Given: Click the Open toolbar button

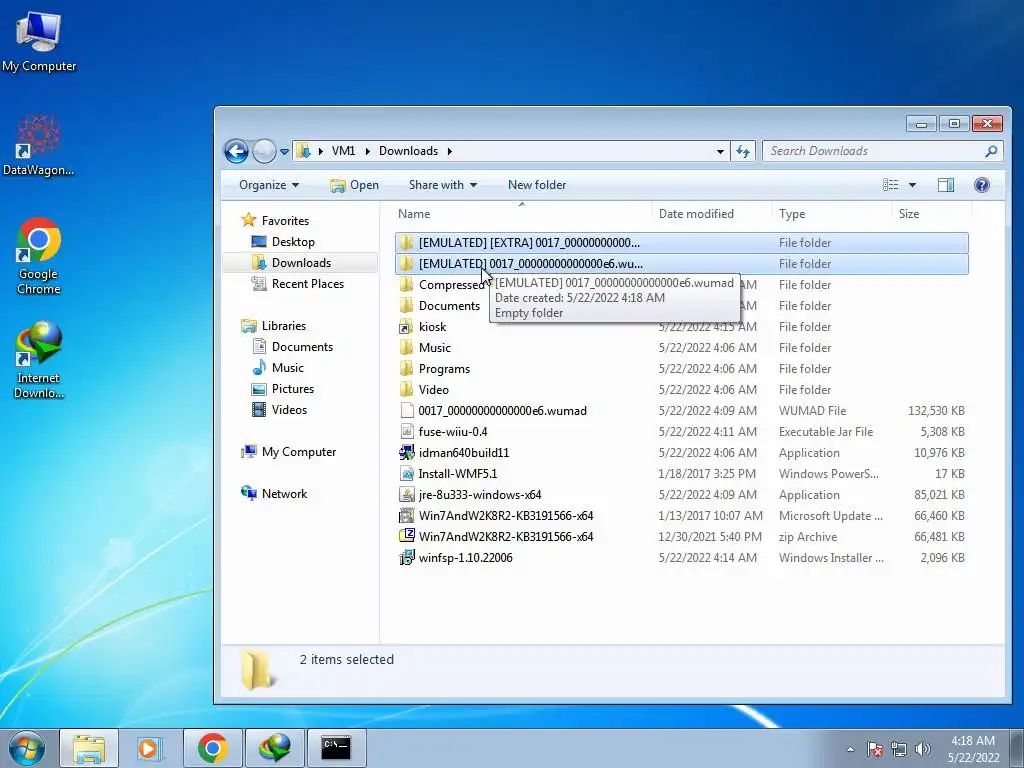Looking at the screenshot, I should pos(354,185).
